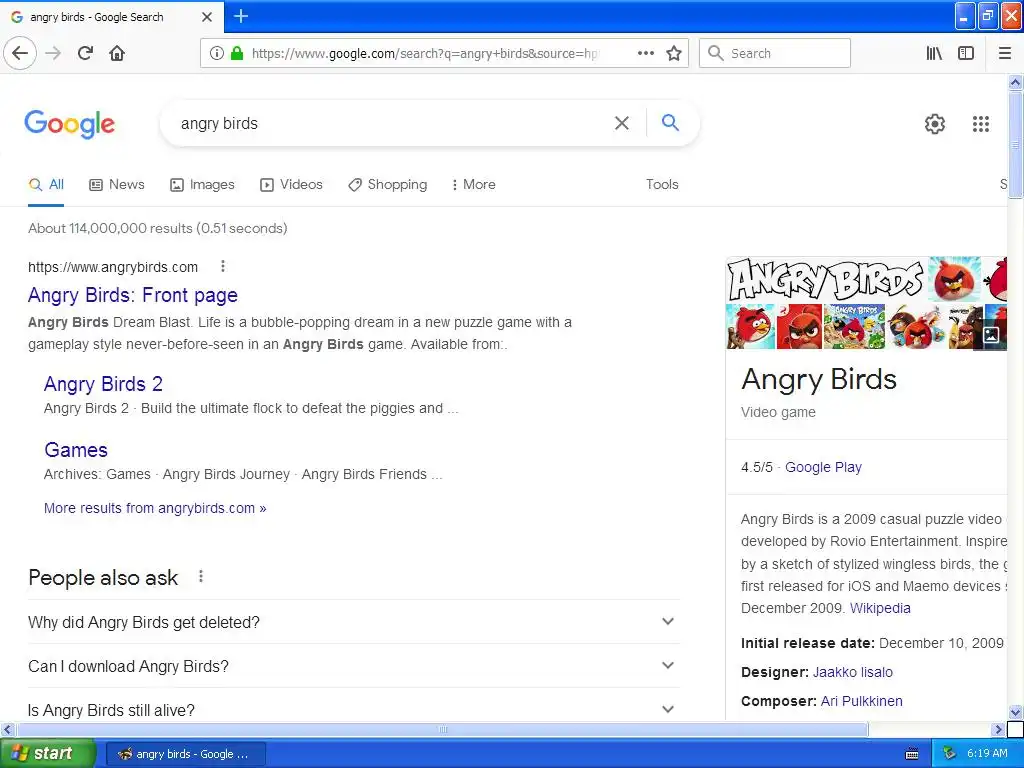Viewport: 1024px width, 768px height.
Task: Select the All results tab
Action: pyautogui.click(x=46, y=184)
